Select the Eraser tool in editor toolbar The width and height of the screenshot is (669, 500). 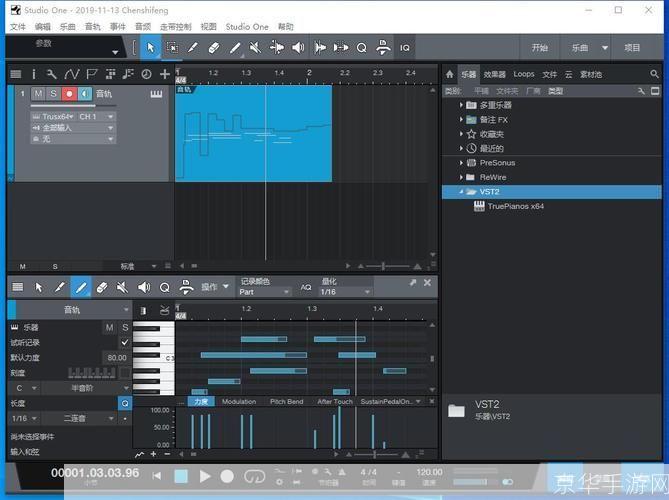pyautogui.click(x=101, y=287)
